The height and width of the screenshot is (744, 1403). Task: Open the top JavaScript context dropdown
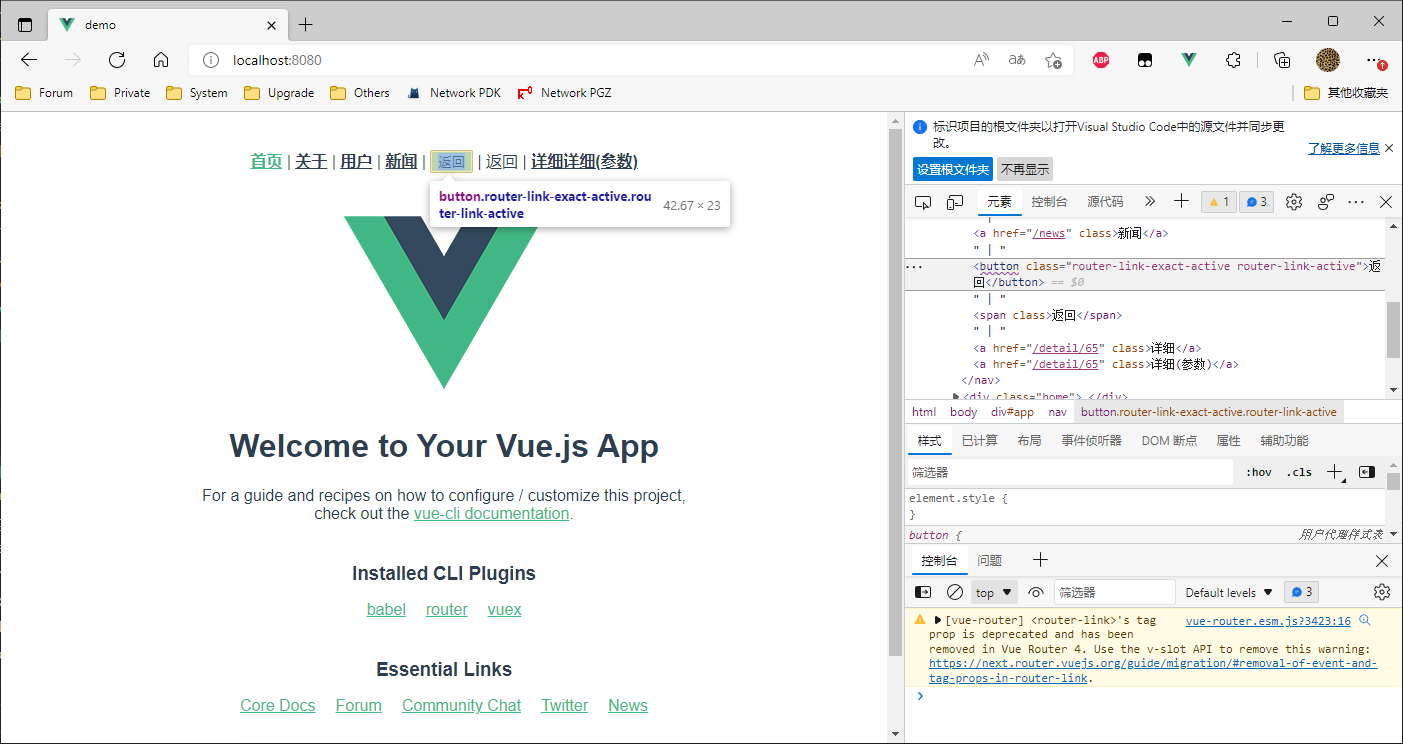coord(994,592)
